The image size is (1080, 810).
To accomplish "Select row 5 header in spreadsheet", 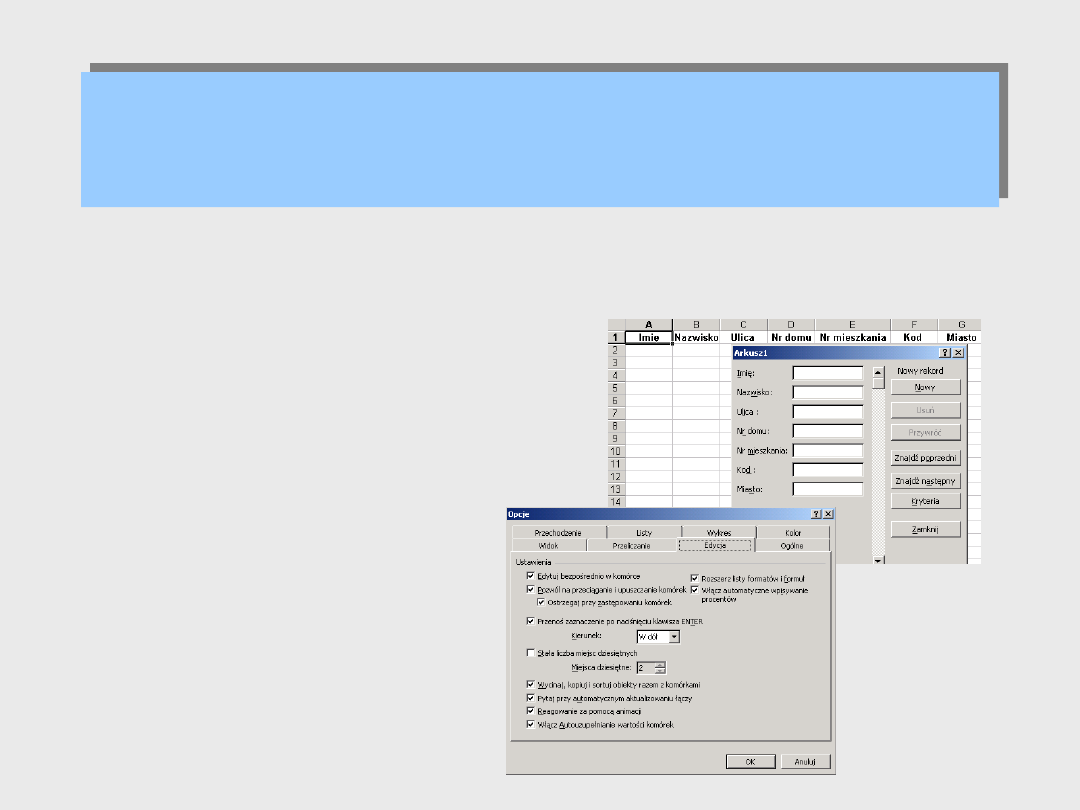I will point(616,388).
